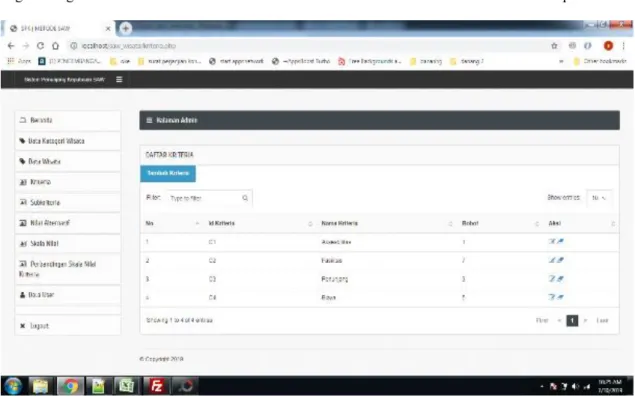The height and width of the screenshot is (397, 635).
Task: Click Logout in the sidebar
Action: pos(68,326)
